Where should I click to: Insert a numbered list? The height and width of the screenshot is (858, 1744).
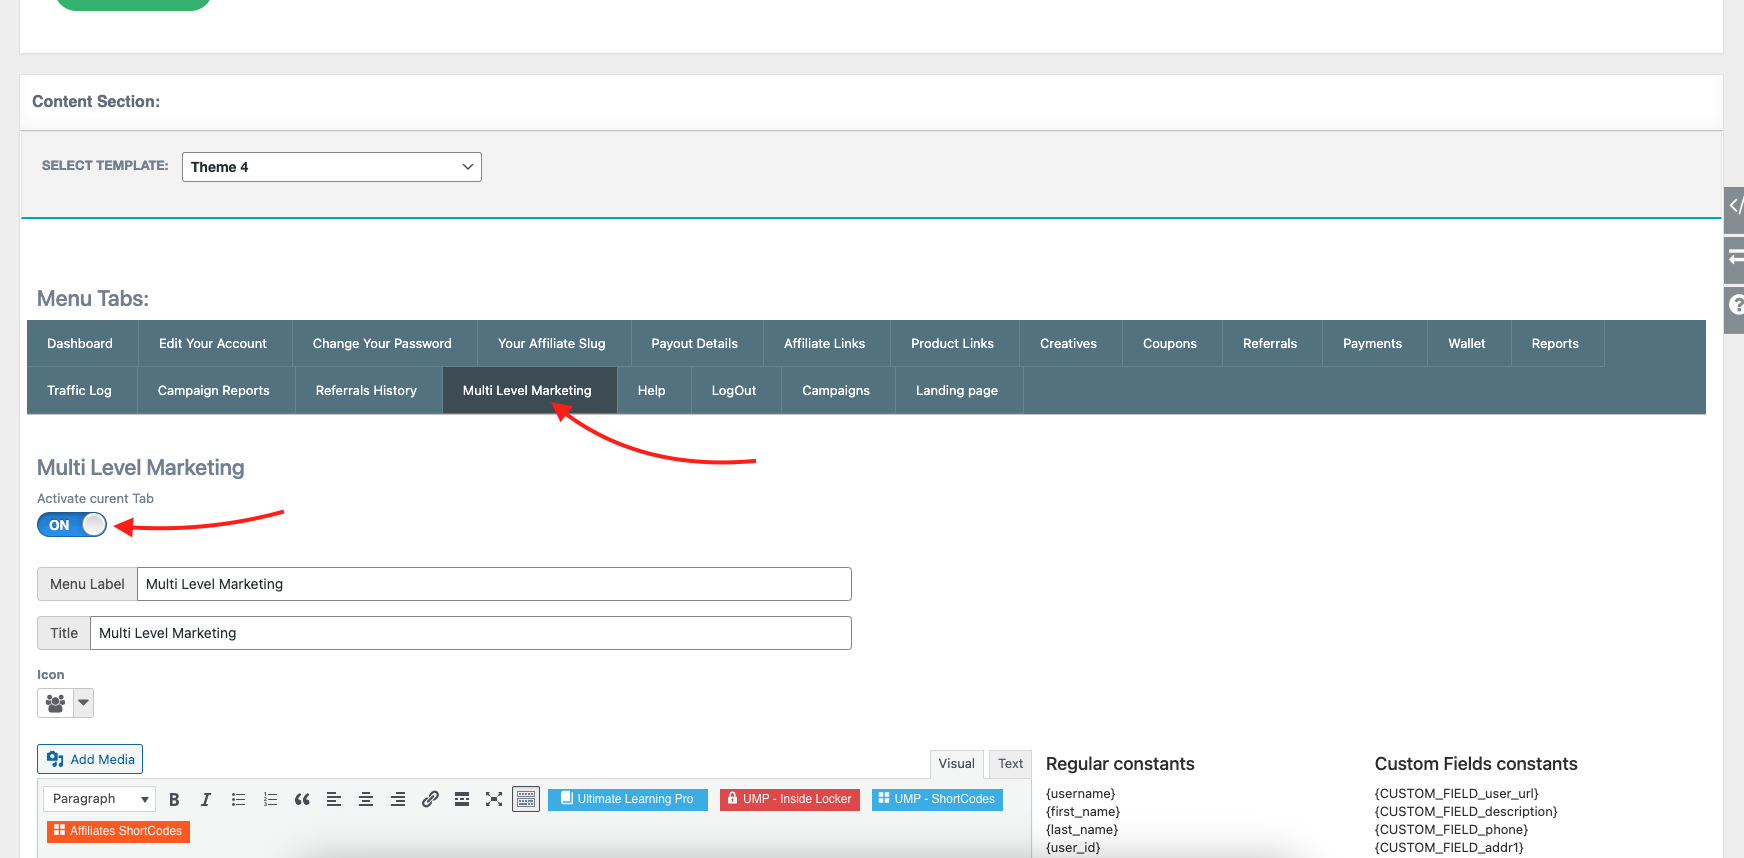point(270,799)
